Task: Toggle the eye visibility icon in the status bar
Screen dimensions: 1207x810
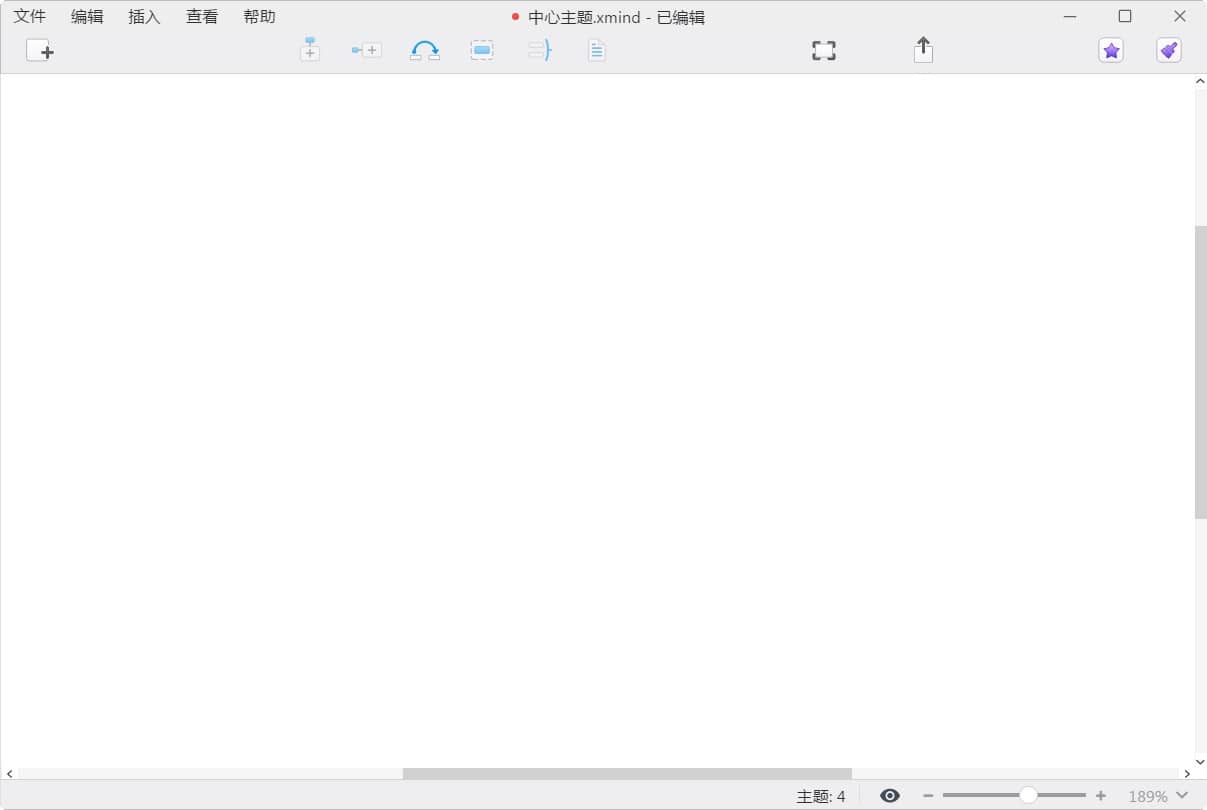Action: 890,796
